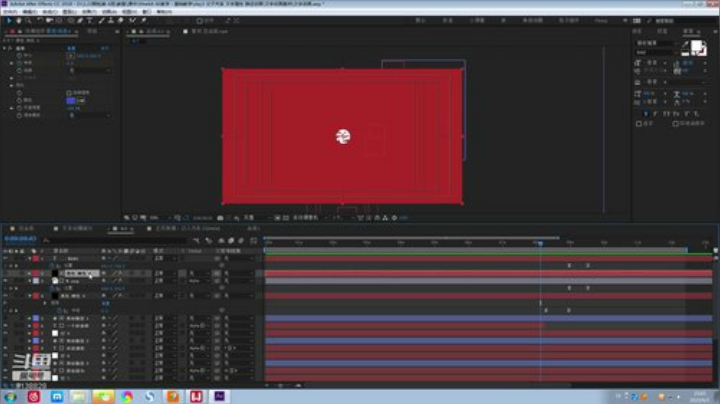The height and width of the screenshot is (404, 720).
Task: Collapse the fx effect group in Effect Controls
Action: pyautogui.click(x=5, y=48)
